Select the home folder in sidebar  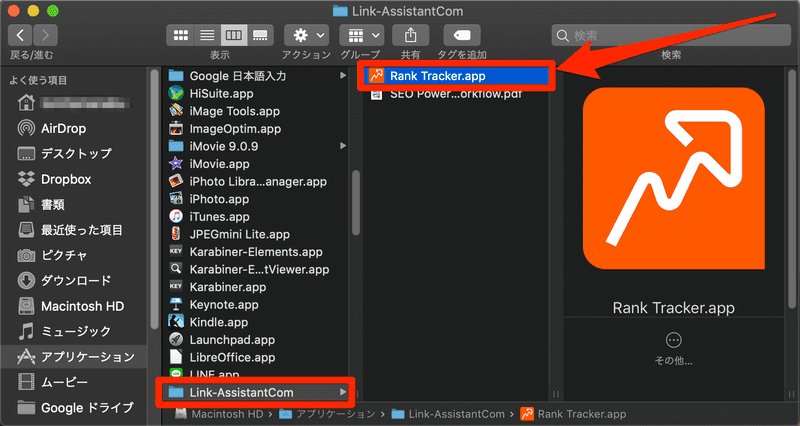click(73, 104)
